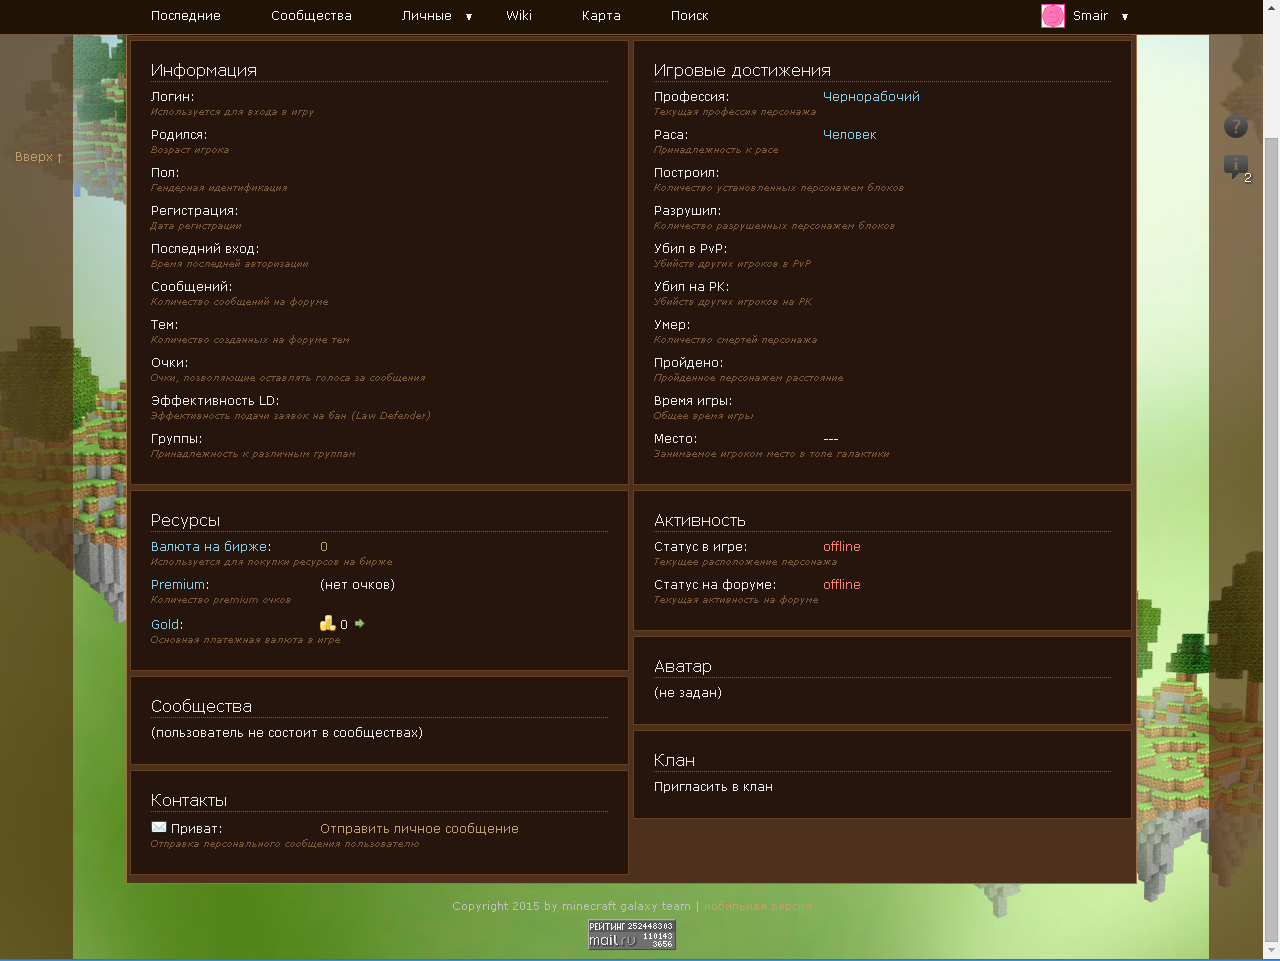The image size is (1280, 961).
Task: Click Пригласить в клан link
Action: click(713, 787)
